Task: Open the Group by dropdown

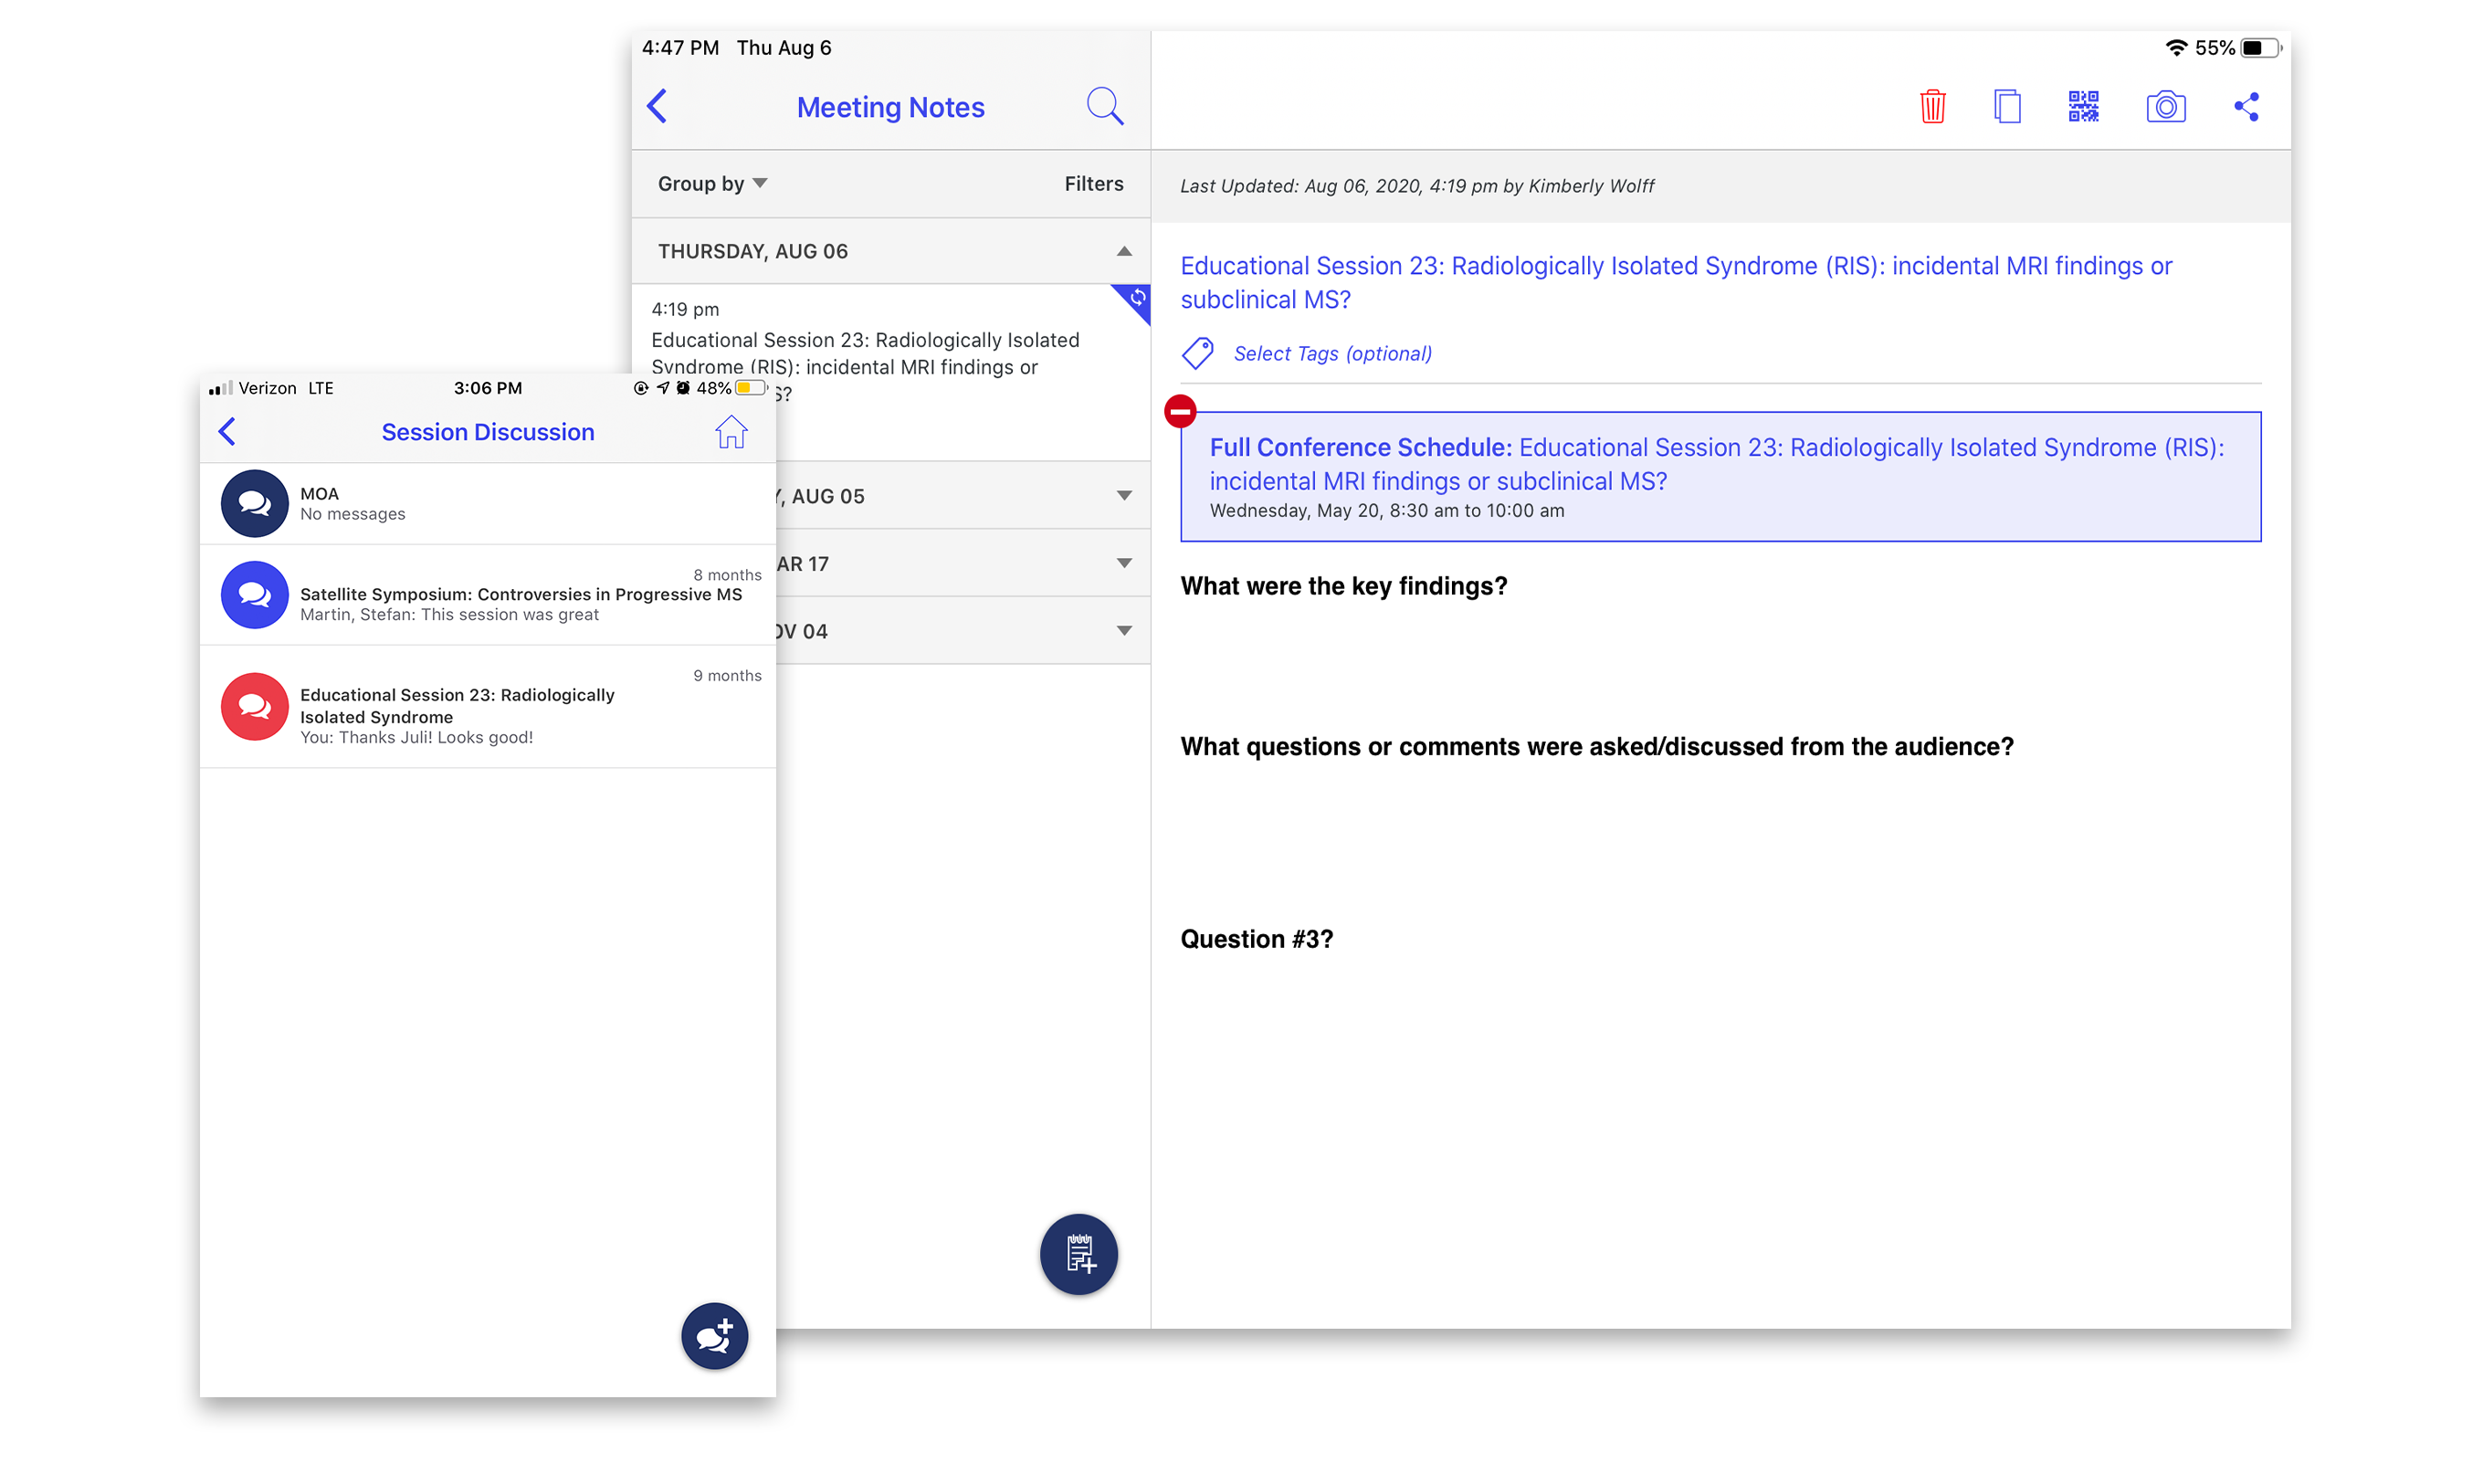Action: (x=712, y=184)
